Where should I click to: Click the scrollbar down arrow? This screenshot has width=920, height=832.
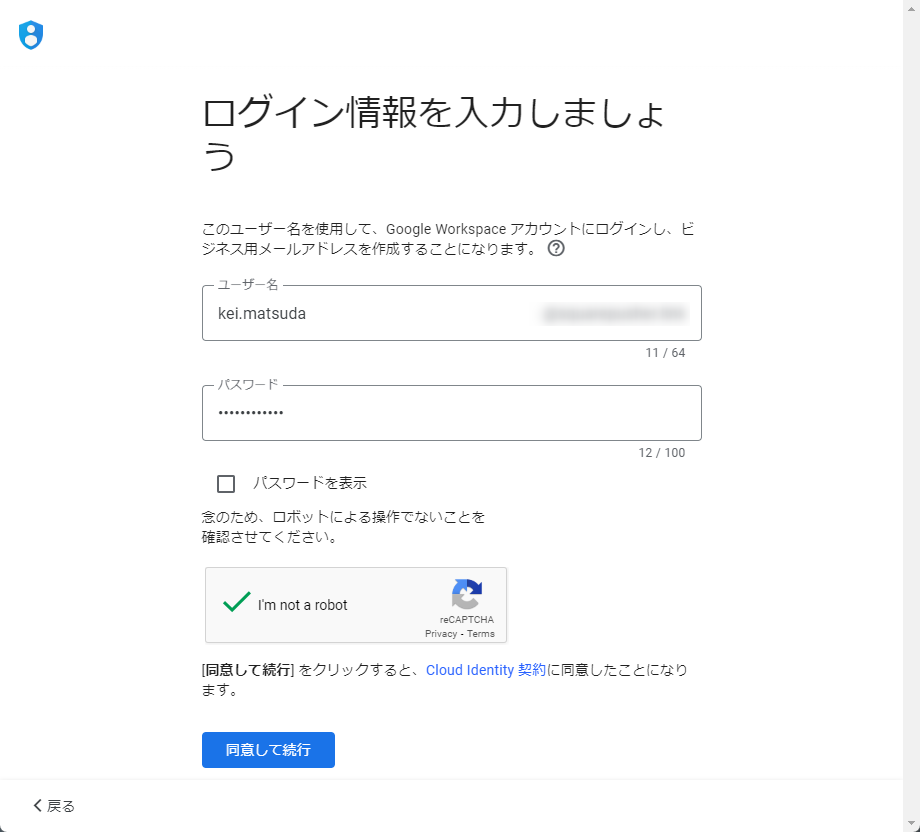(911, 824)
